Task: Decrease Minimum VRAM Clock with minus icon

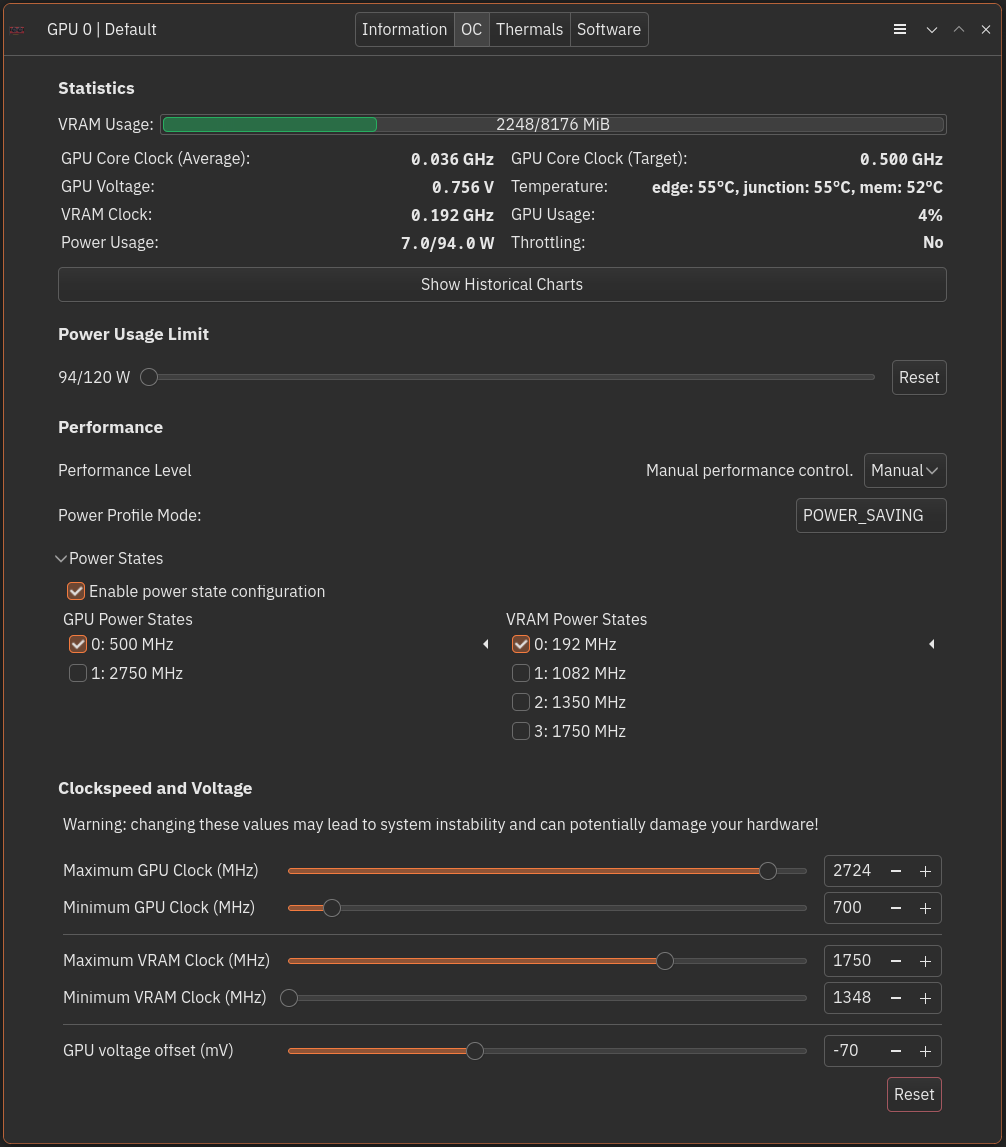Action: coord(896,999)
